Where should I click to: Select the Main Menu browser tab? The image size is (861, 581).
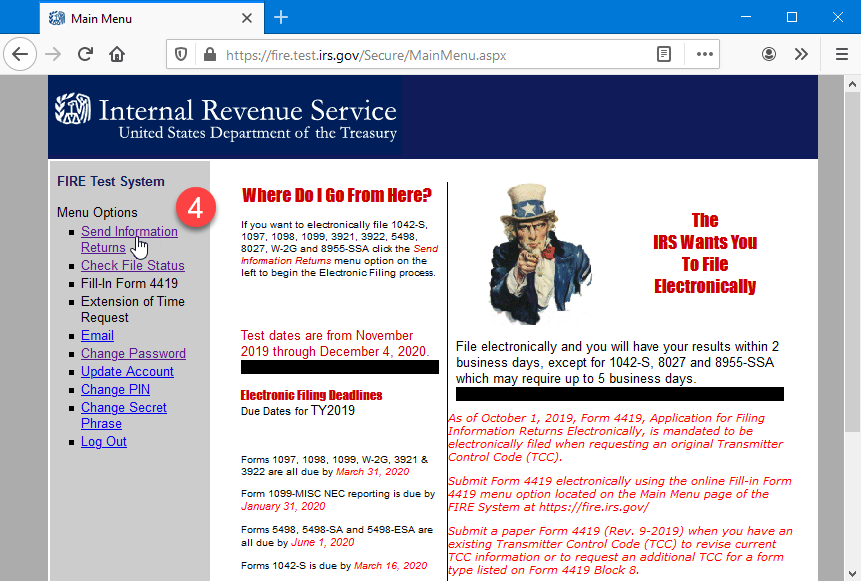[140, 18]
